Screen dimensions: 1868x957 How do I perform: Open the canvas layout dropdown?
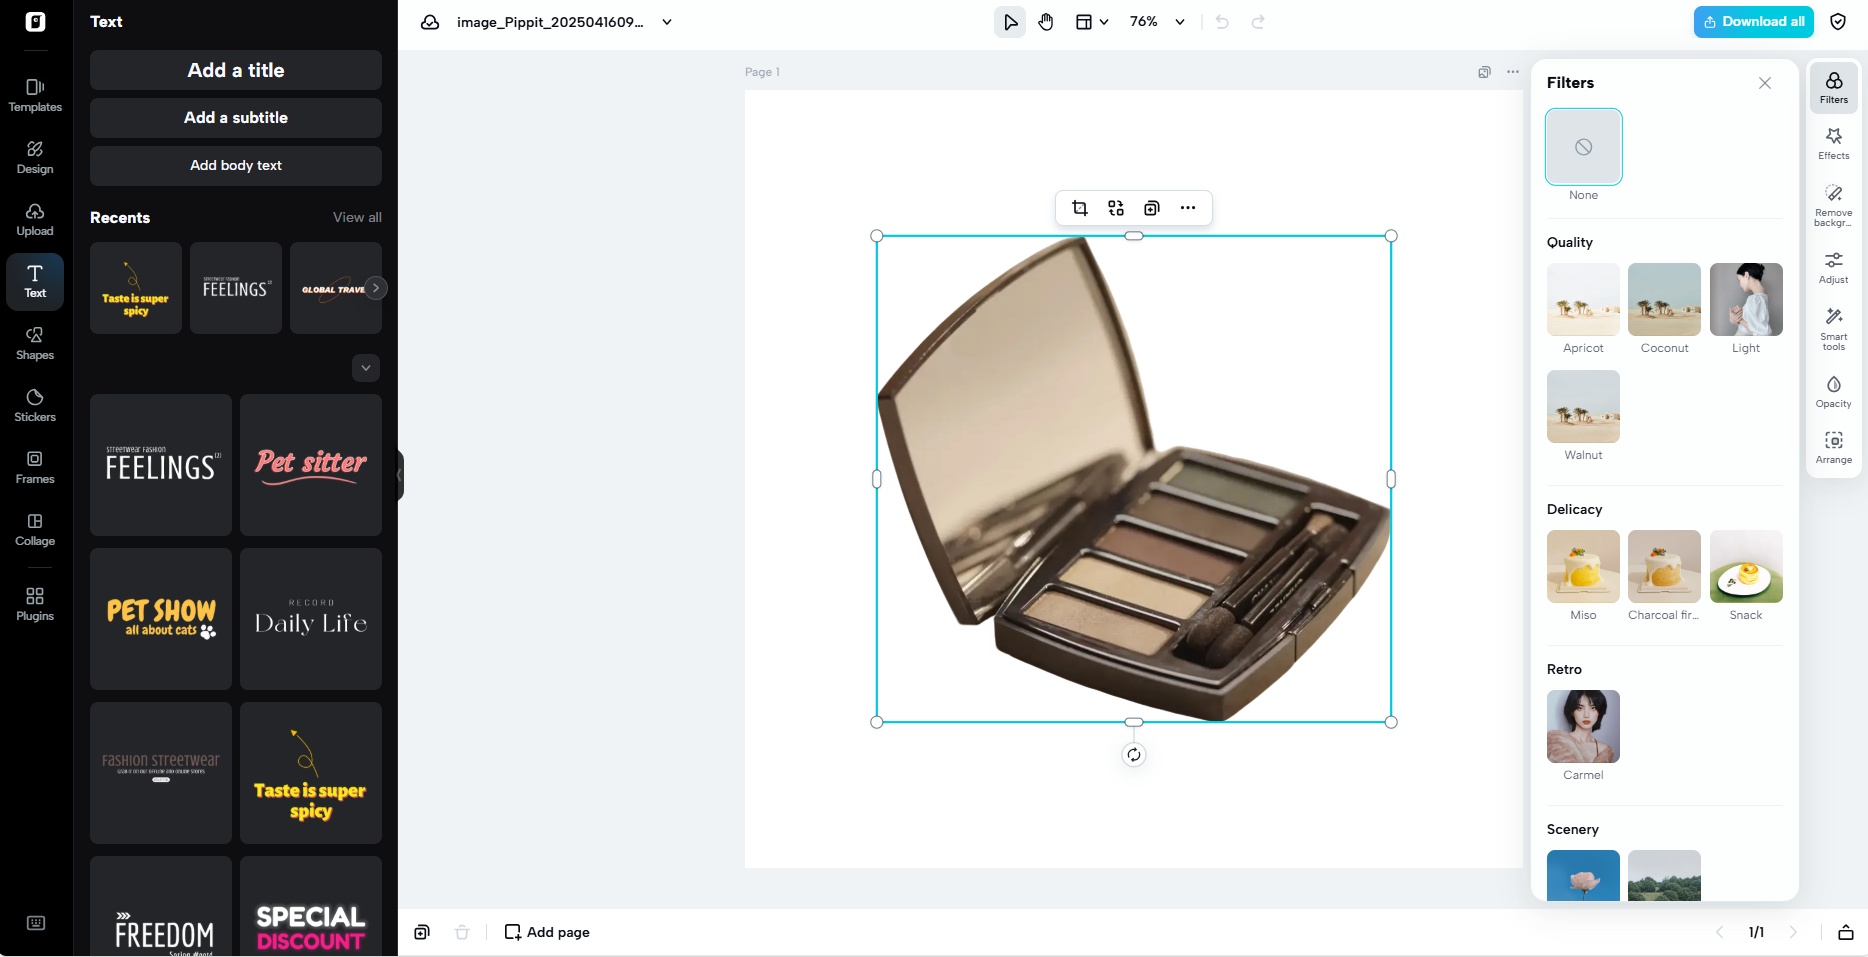click(1092, 22)
